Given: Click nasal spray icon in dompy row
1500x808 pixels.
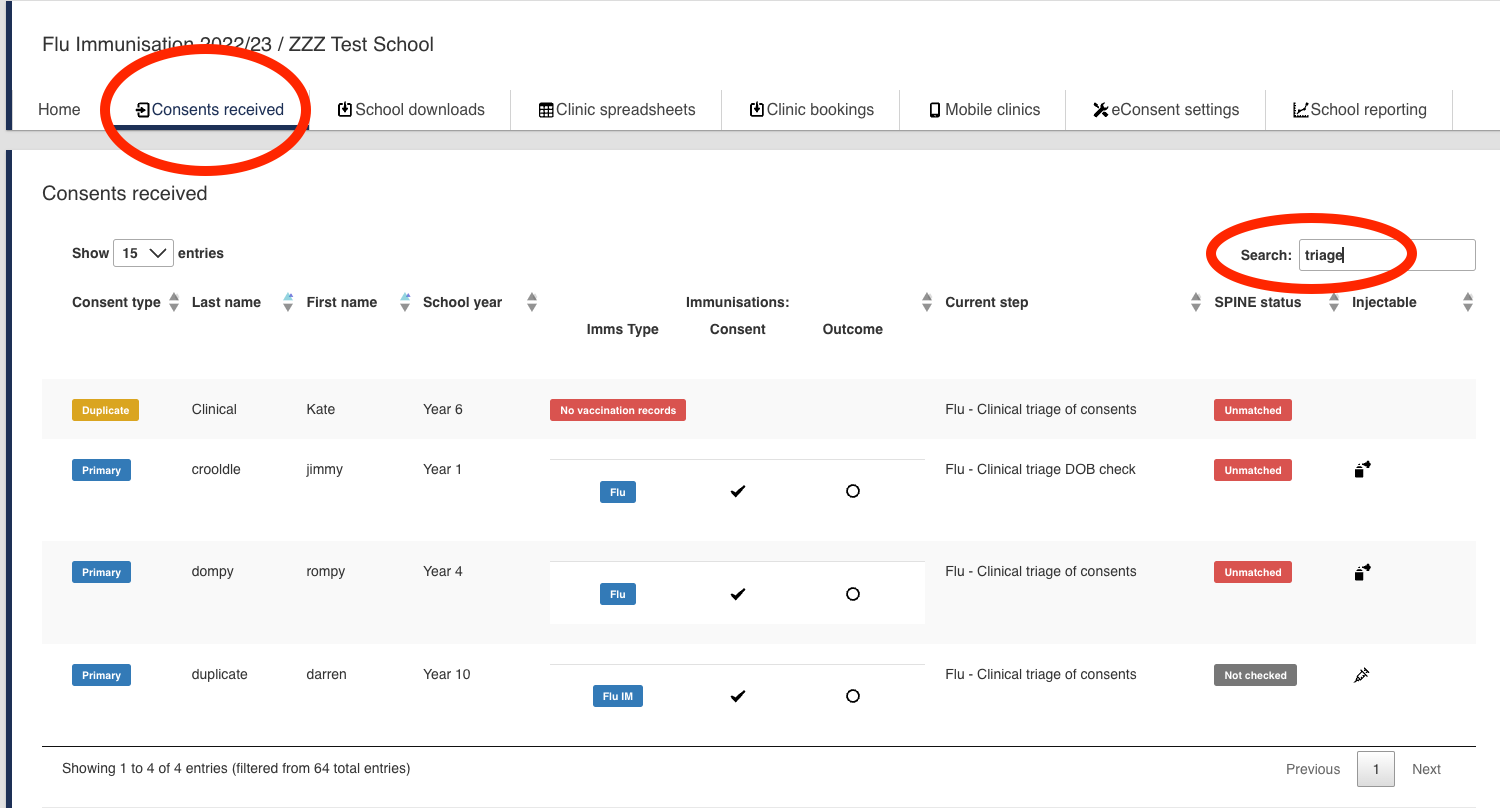Looking at the screenshot, I should click(1362, 572).
